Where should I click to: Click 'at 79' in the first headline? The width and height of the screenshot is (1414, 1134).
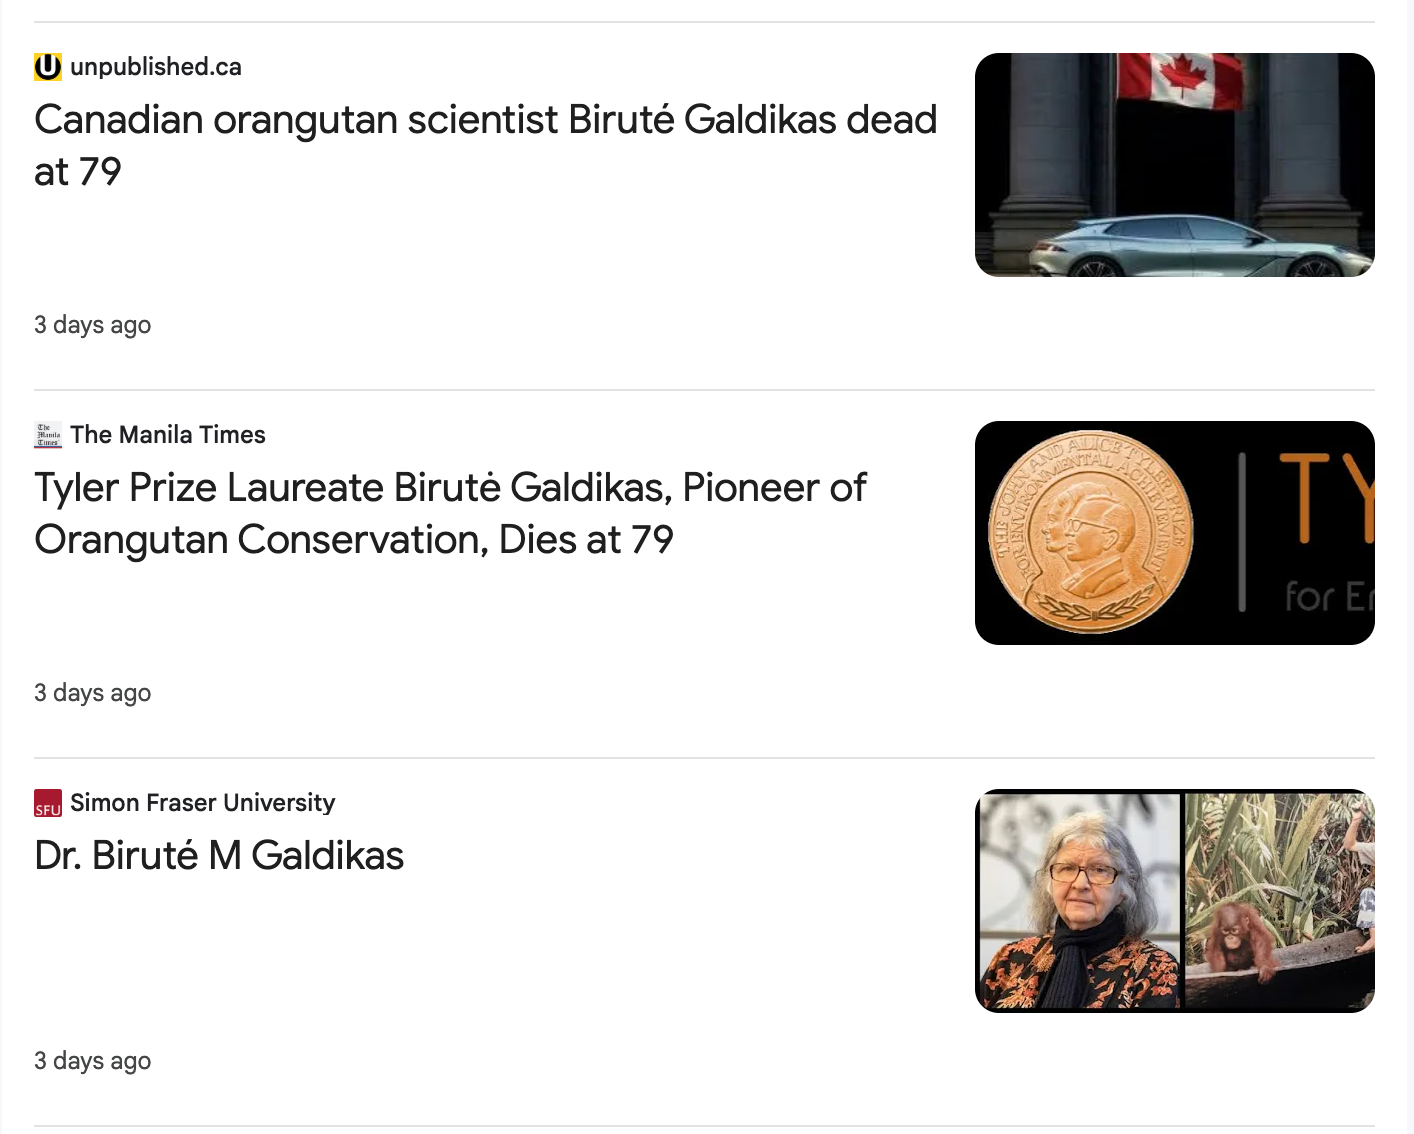pos(78,172)
